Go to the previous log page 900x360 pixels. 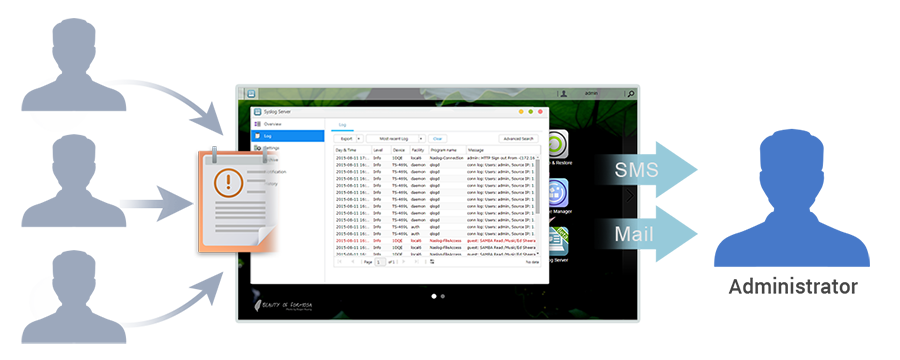click(352, 261)
